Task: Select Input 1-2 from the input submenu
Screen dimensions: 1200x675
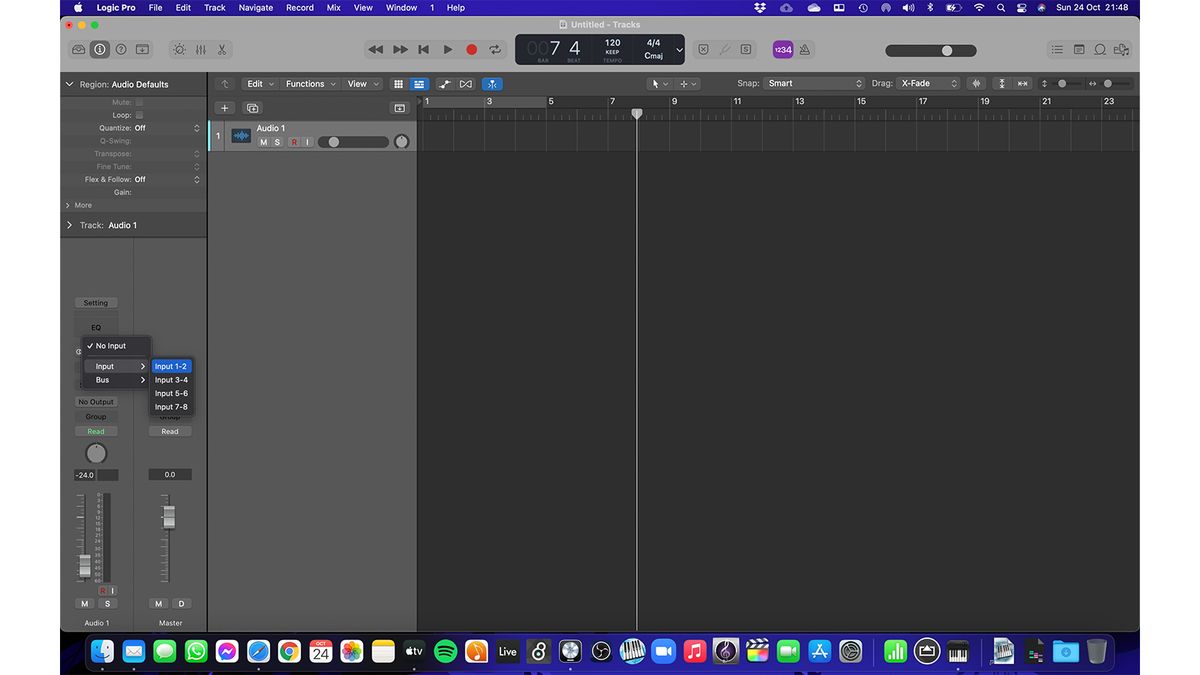Action: tap(171, 366)
